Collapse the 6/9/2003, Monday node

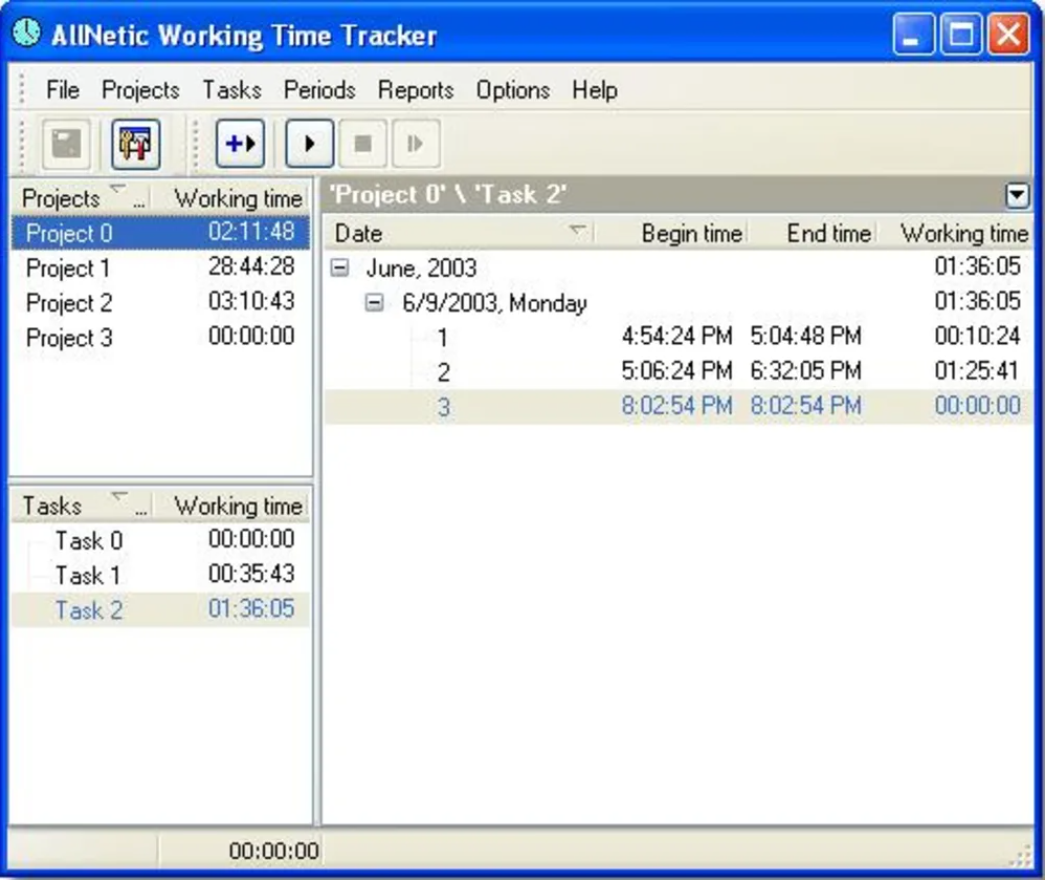(375, 303)
